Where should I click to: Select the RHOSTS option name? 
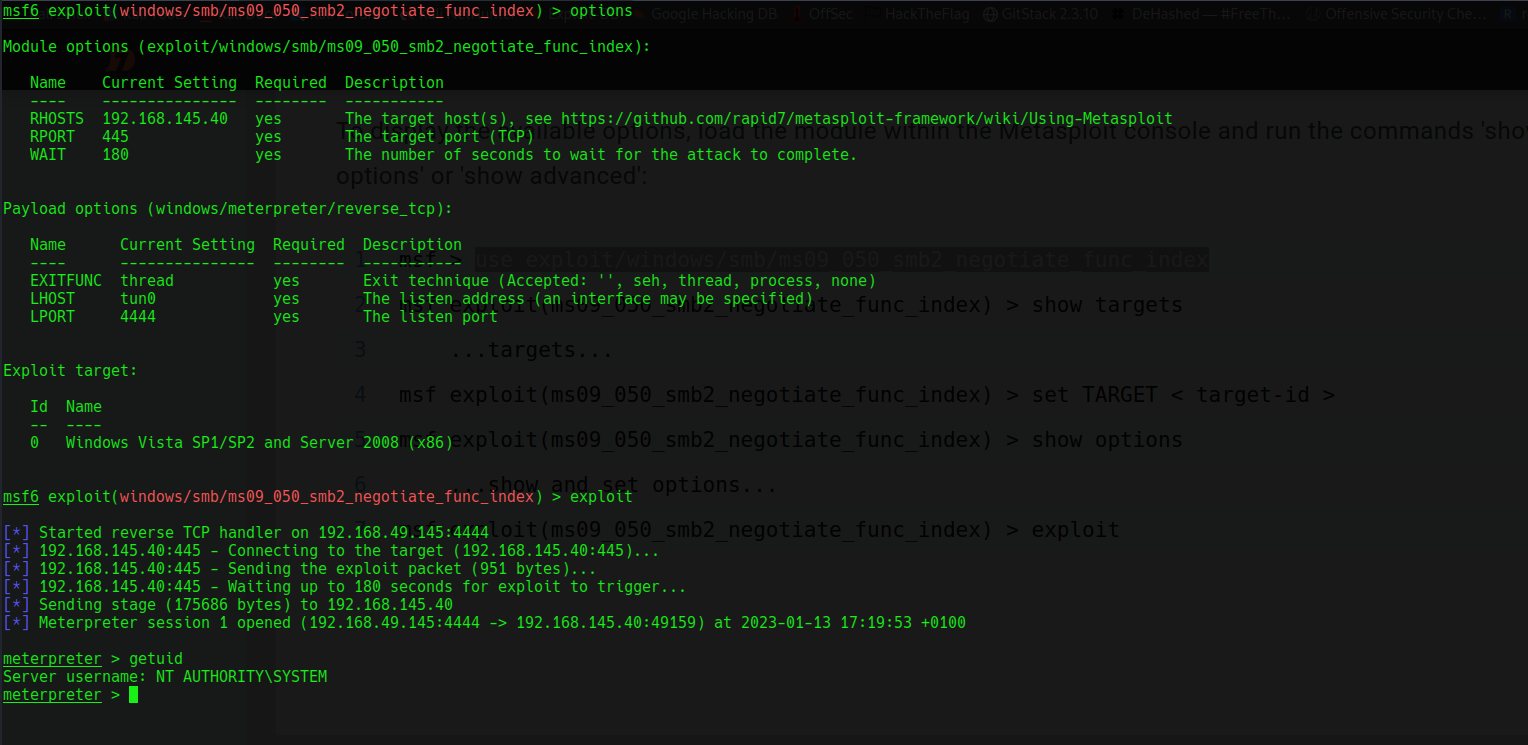coord(57,119)
